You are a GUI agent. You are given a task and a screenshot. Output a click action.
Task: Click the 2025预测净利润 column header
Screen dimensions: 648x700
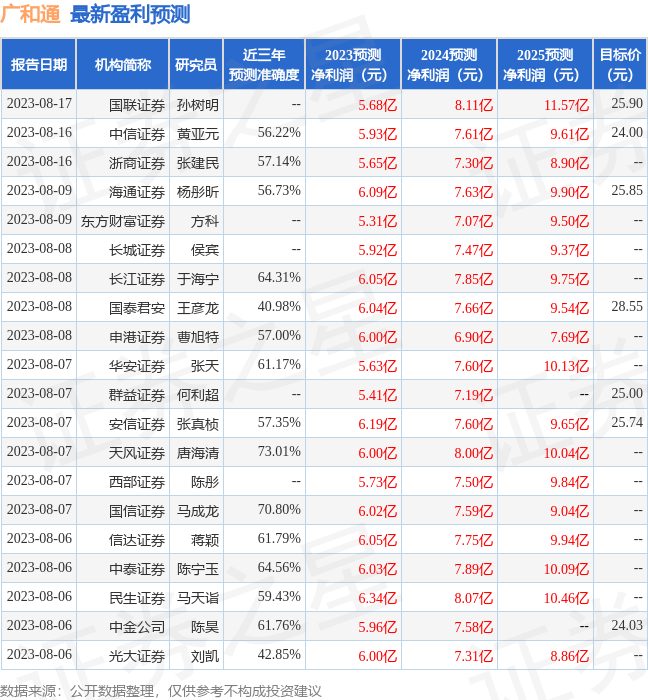545,65
